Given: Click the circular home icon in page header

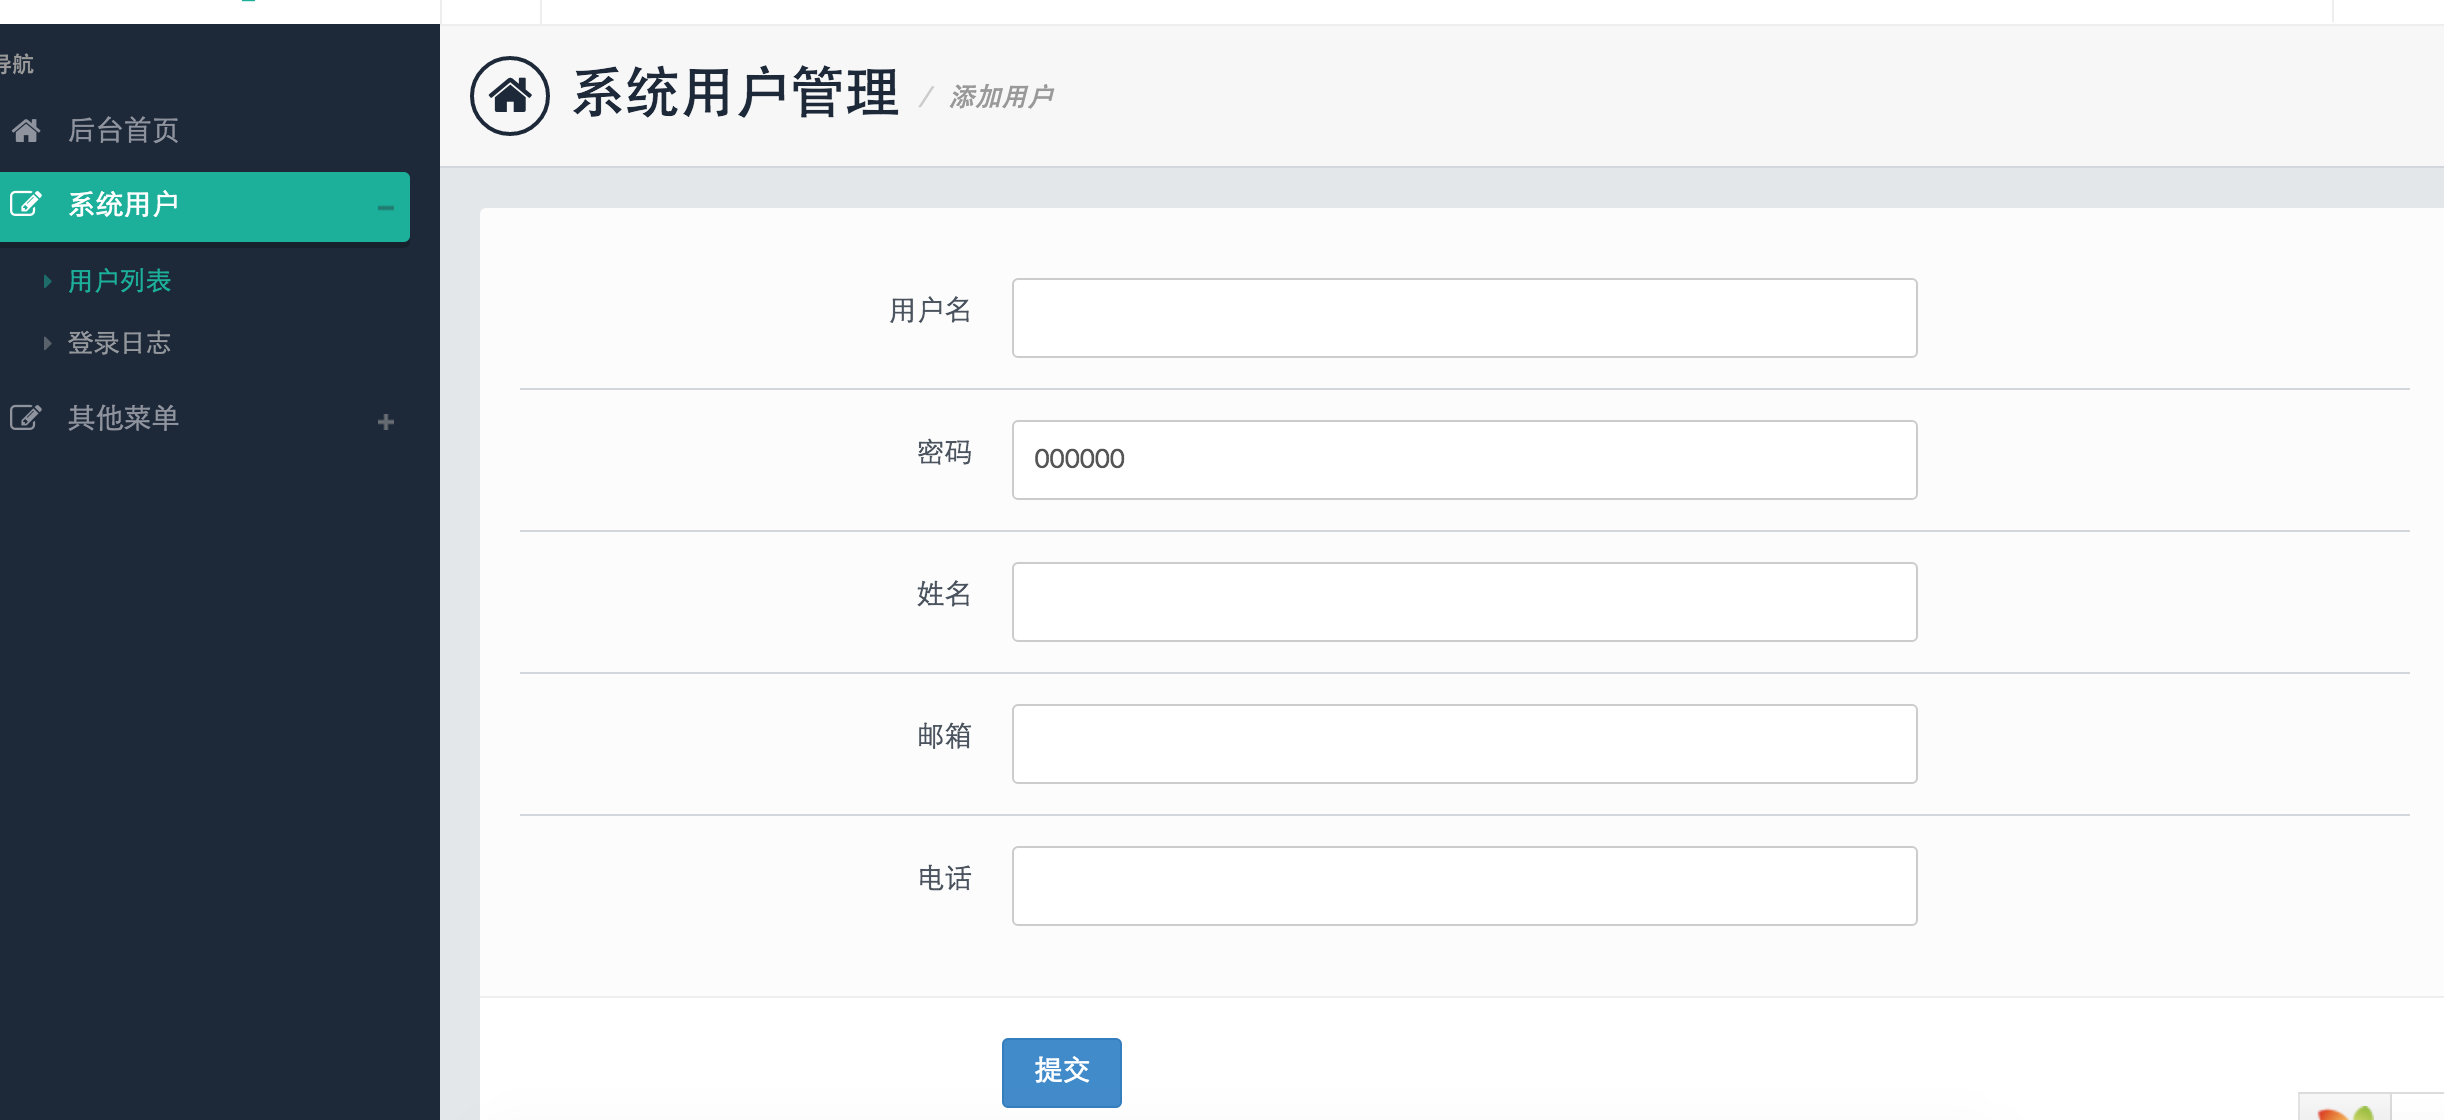Looking at the screenshot, I should (x=510, y=96).
